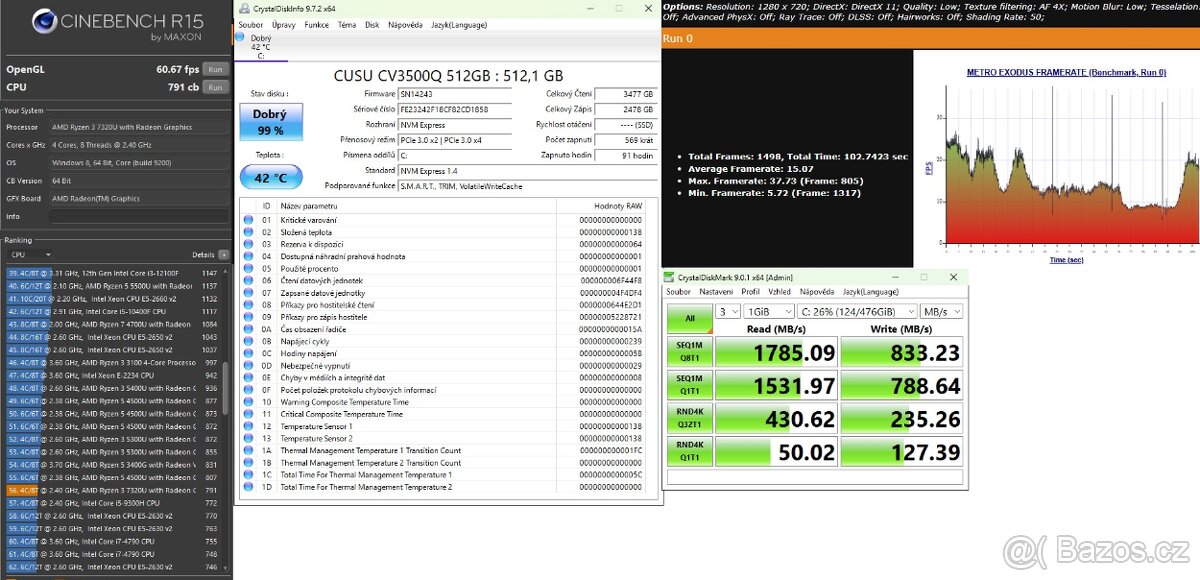This screenshot has height=580, width=1200.
Task: Open the Funkce menu in CrystalDiskInfo
Action: [316, 23]
